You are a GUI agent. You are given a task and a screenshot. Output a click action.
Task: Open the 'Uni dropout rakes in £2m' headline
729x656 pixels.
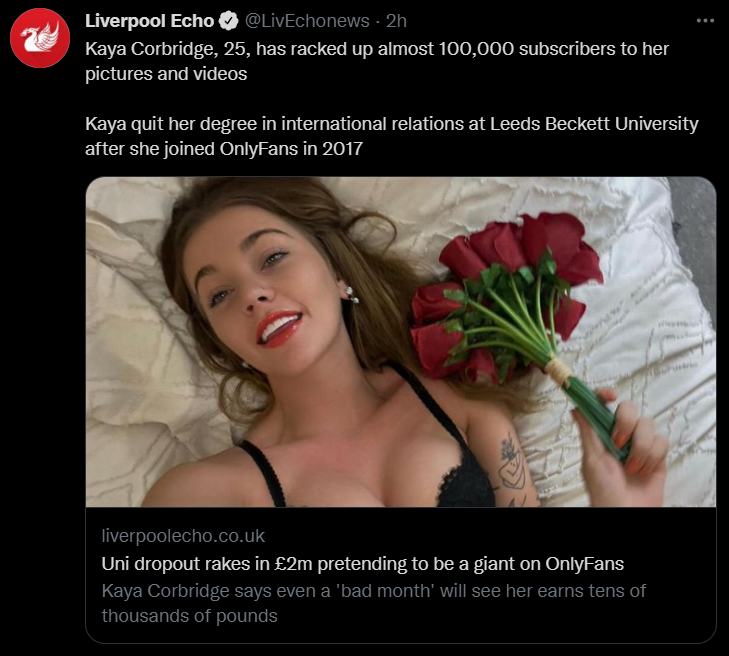tap(362, 563)
